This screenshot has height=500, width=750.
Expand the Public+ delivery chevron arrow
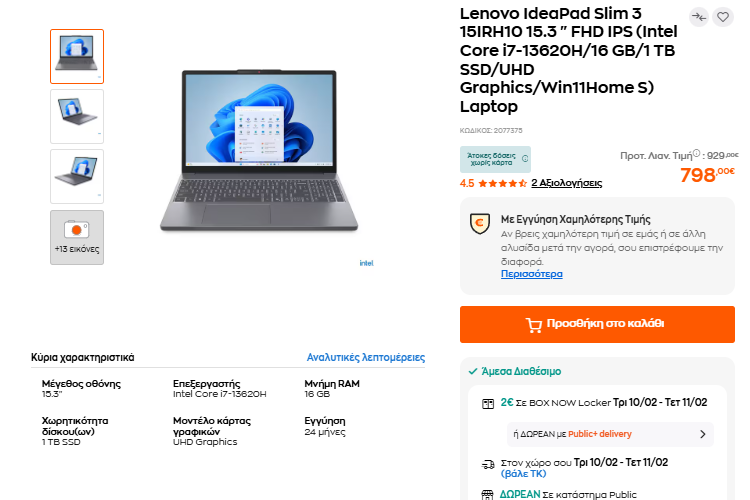(x=702, y=434)
